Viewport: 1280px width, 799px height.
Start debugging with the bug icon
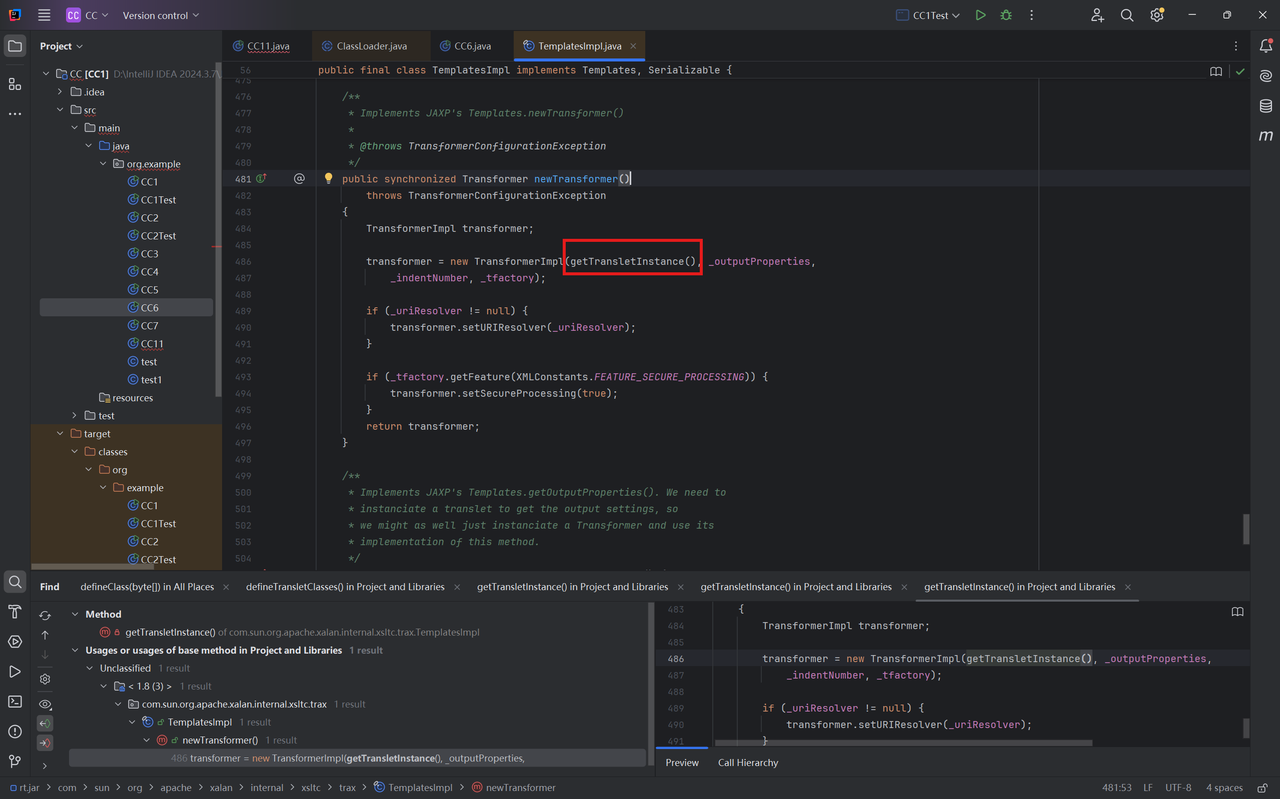coord(1006,15)
